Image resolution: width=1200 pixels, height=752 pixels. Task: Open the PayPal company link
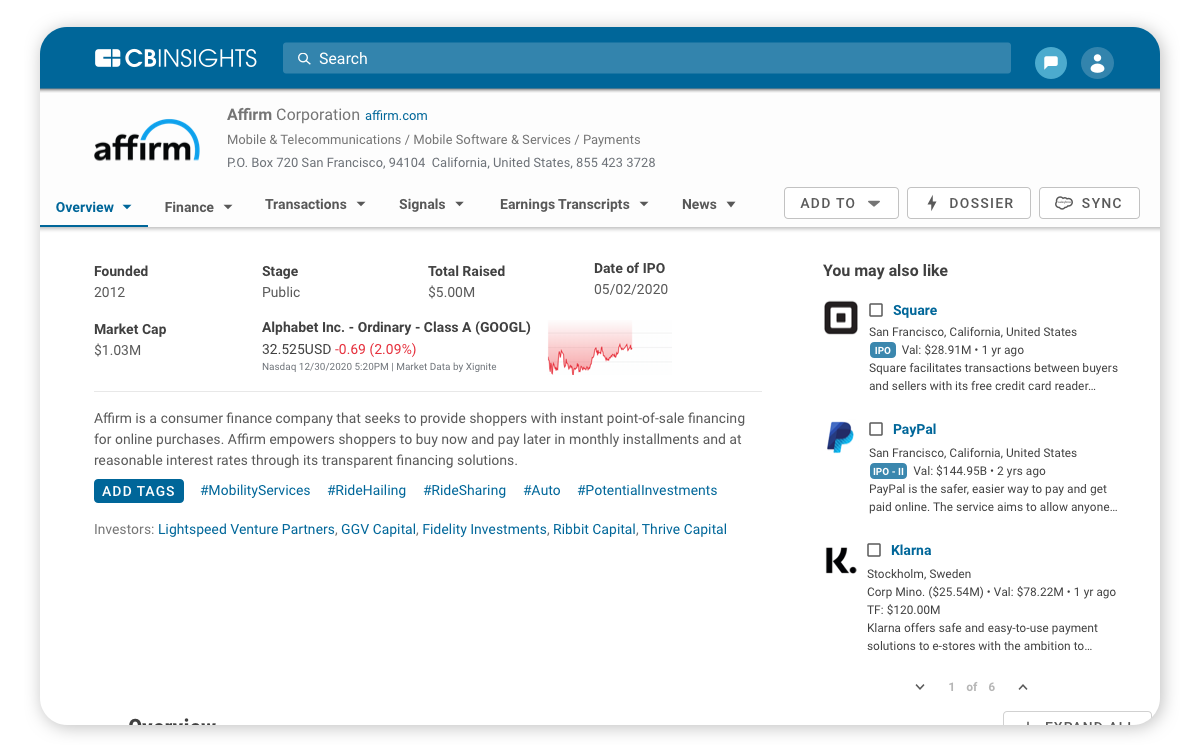point(915,429)
